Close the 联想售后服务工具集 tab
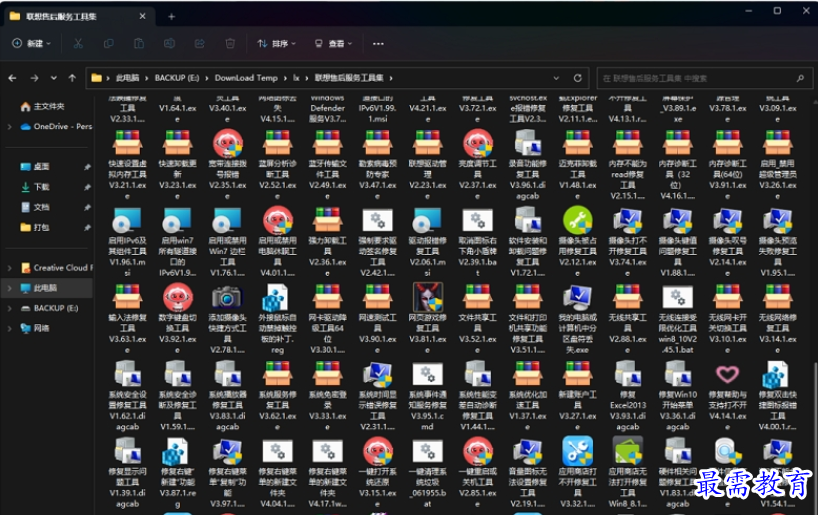The image size is (818, 515). point(142,17)
